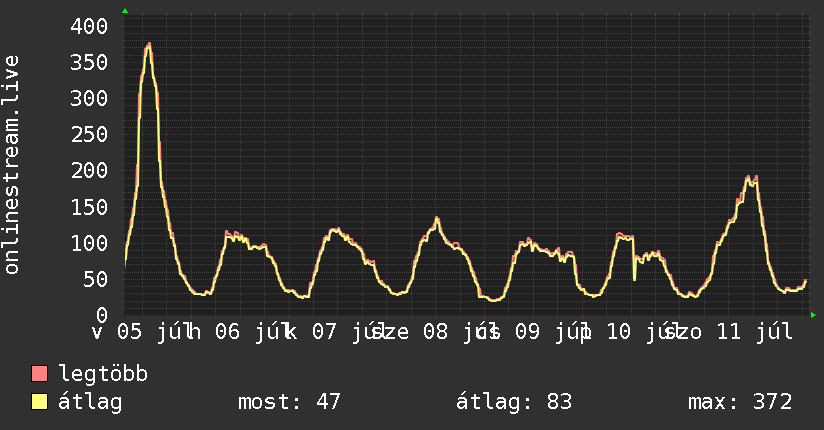
Task: Click the átlag legend label text
Action: [90, 402]
